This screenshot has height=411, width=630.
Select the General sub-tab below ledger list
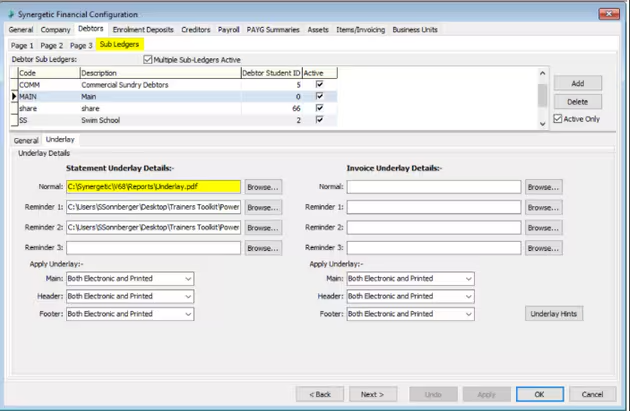25,140
